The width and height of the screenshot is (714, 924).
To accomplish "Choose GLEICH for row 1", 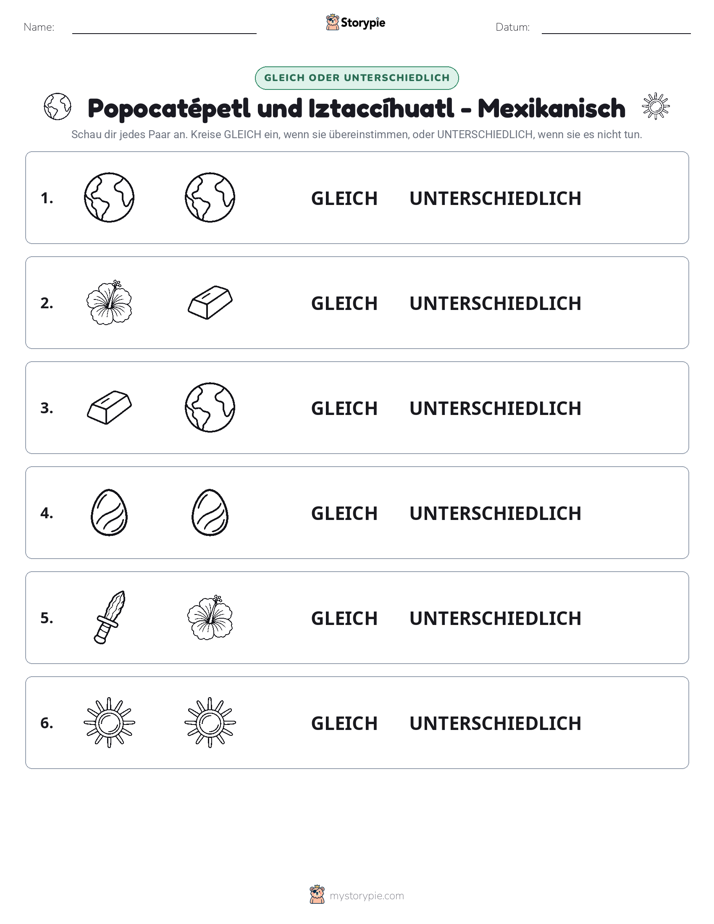I will [x=344, y=198].
